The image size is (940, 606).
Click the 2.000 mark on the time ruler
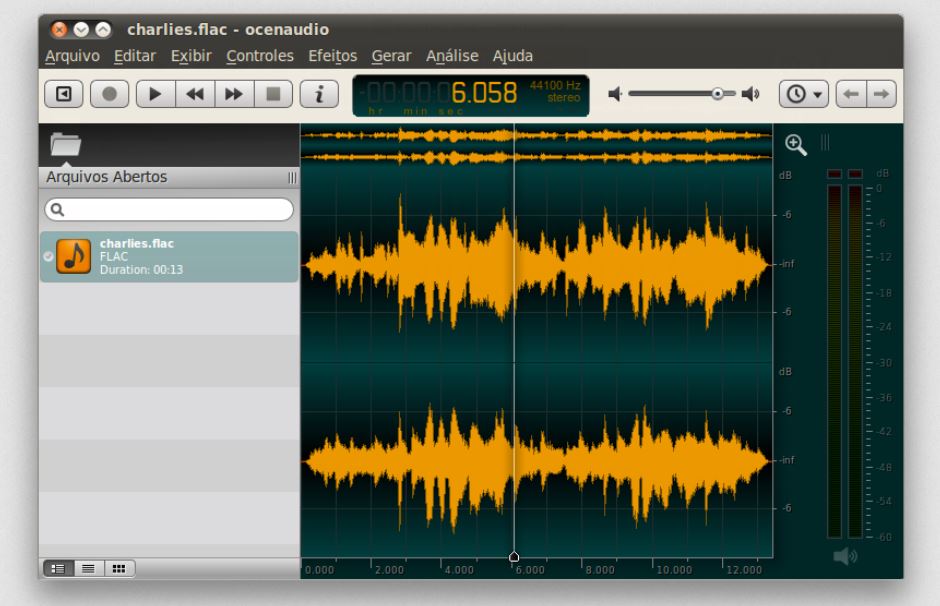coord(389,569)
